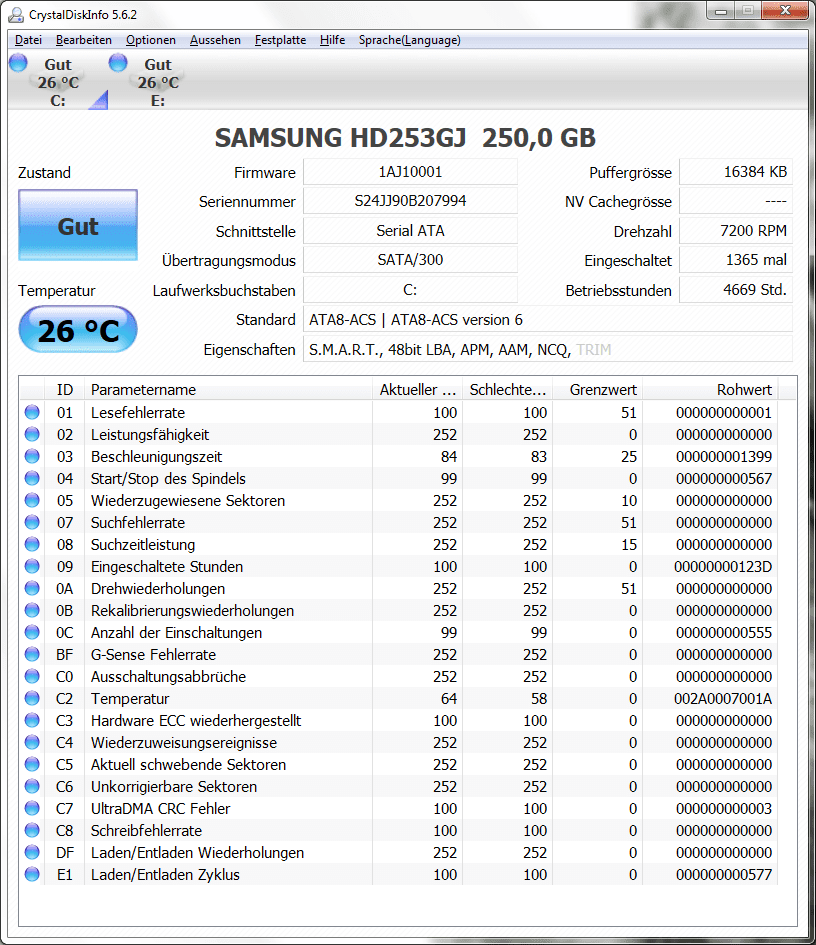This screenshot has height=945, width=816.
Task: Click the Grenzwert column header
Action: (597, 390)
